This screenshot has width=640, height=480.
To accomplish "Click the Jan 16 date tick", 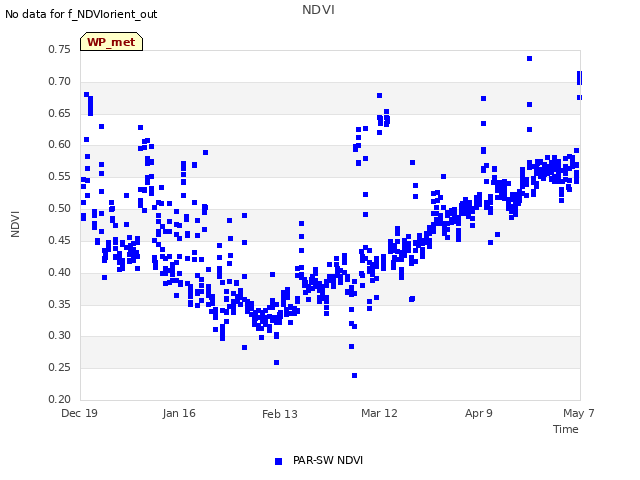I will pyautogui.click(x=179, y=413).
